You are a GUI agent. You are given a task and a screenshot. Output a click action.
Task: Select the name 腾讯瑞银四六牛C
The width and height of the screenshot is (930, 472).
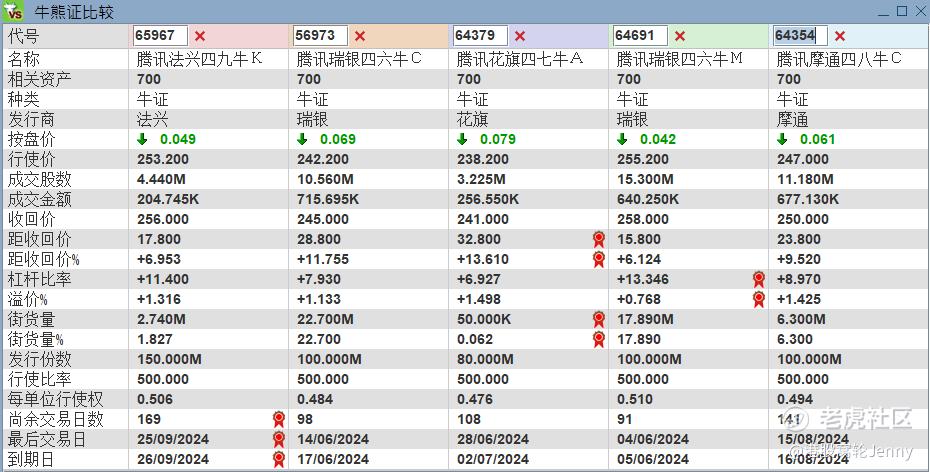tap(359, 59)
